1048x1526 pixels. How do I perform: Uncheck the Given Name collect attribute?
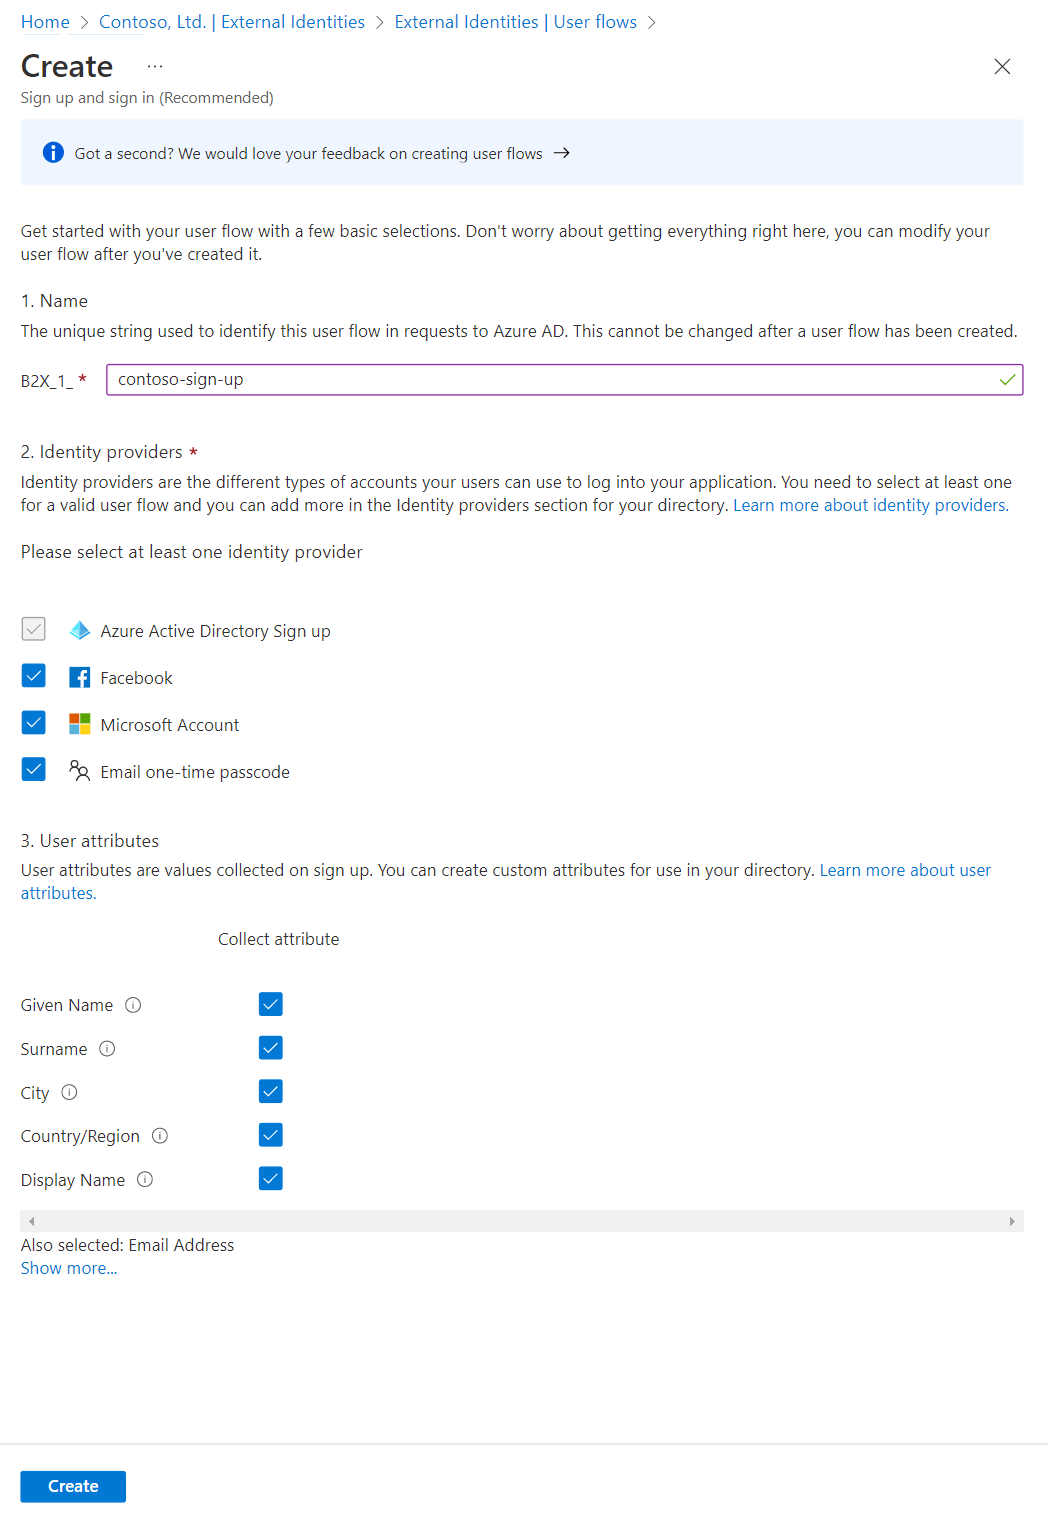(x=271, y=1004)
